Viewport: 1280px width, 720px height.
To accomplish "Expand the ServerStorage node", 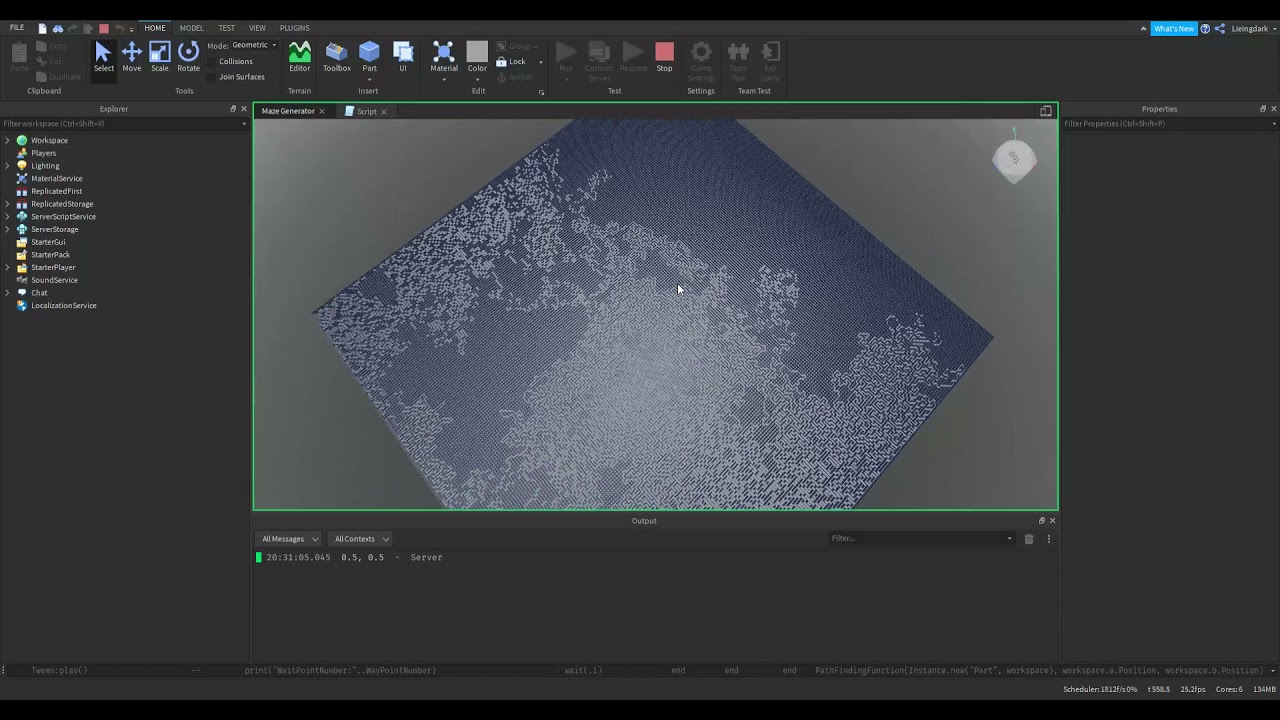I will (x=8, y=229).
